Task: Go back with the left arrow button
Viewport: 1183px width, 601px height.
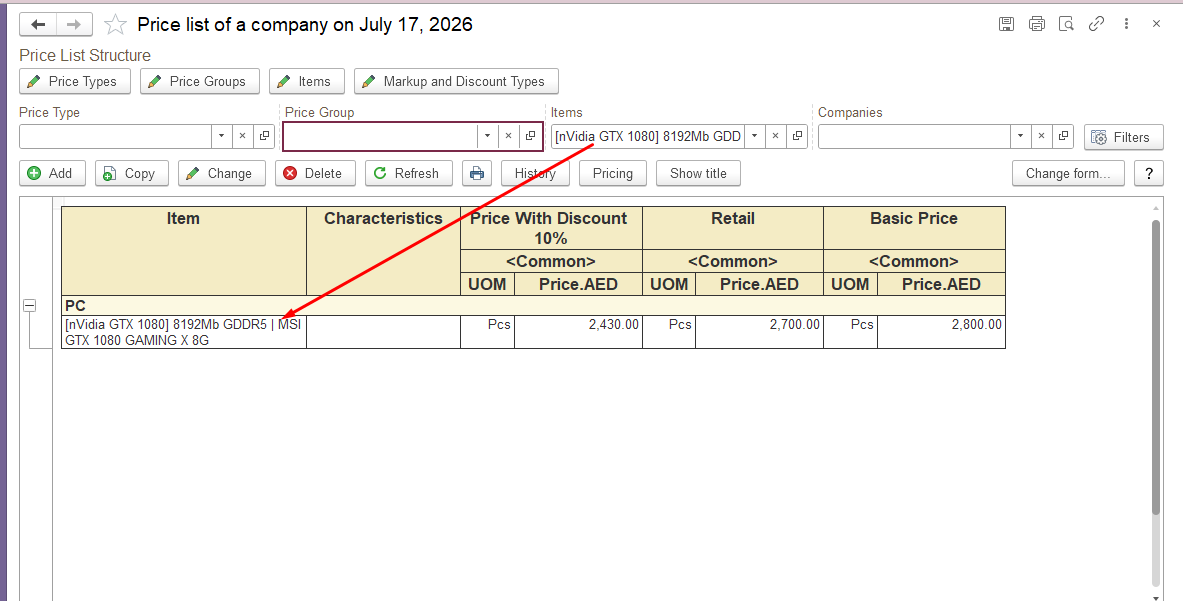Action: 38,24
